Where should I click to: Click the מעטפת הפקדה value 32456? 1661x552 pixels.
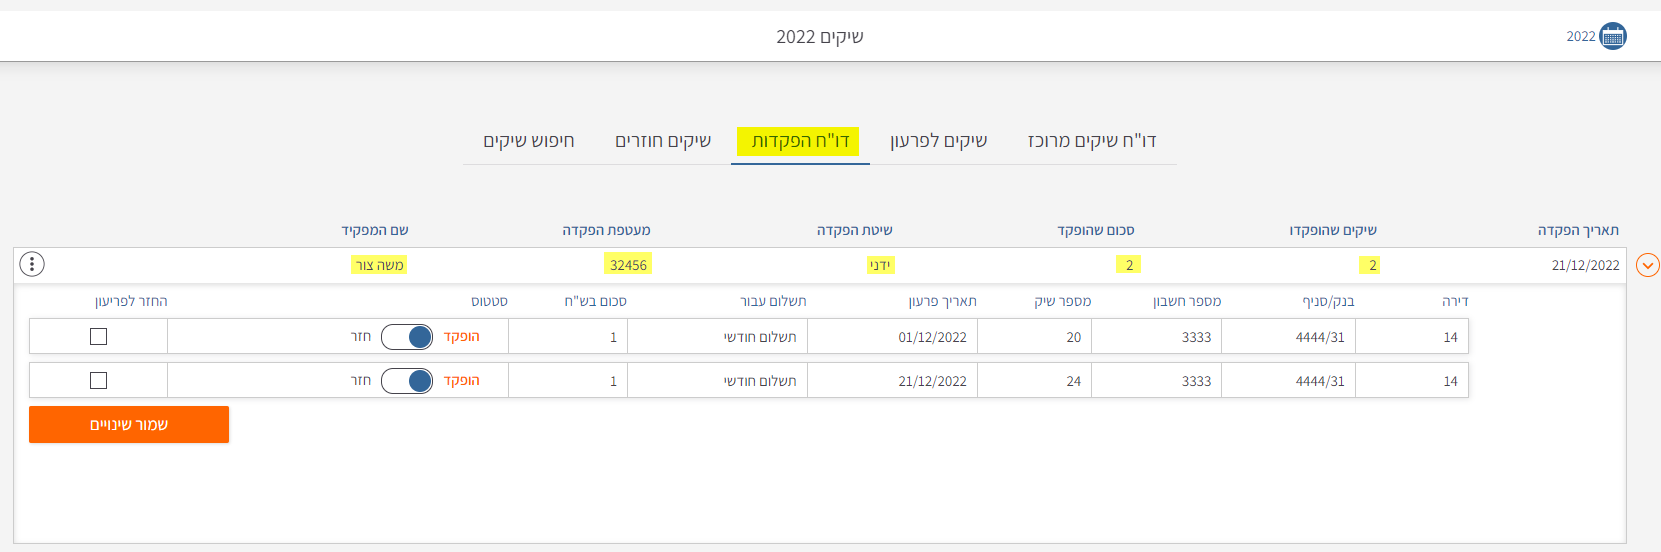pyautogui.click(x=628, y=265)
